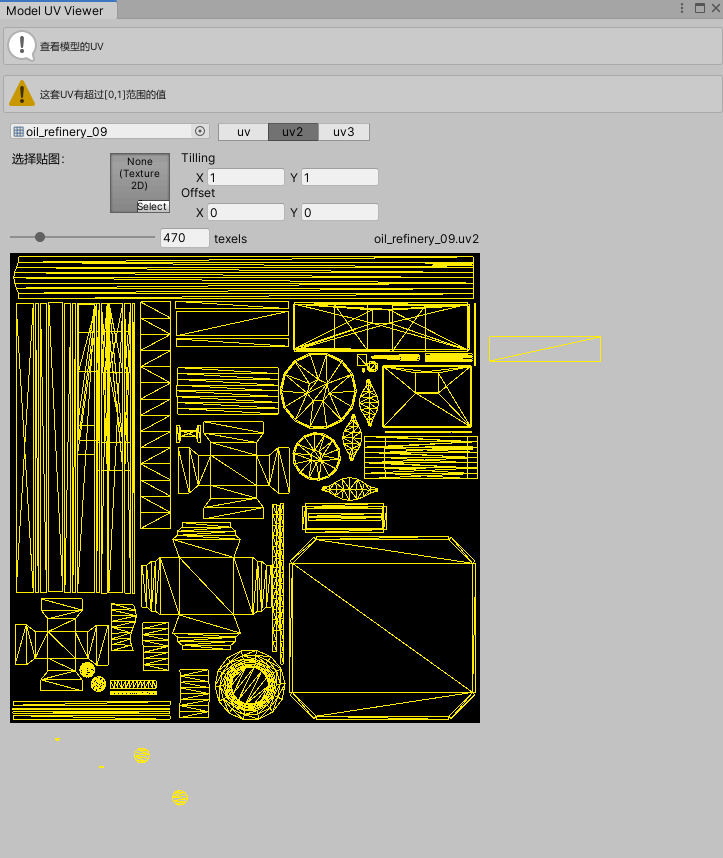Image resolution: width=723 pixels, height=858 pixels.
Task: Maximize the Model UV Viewer window
Action: coord(700,8)
